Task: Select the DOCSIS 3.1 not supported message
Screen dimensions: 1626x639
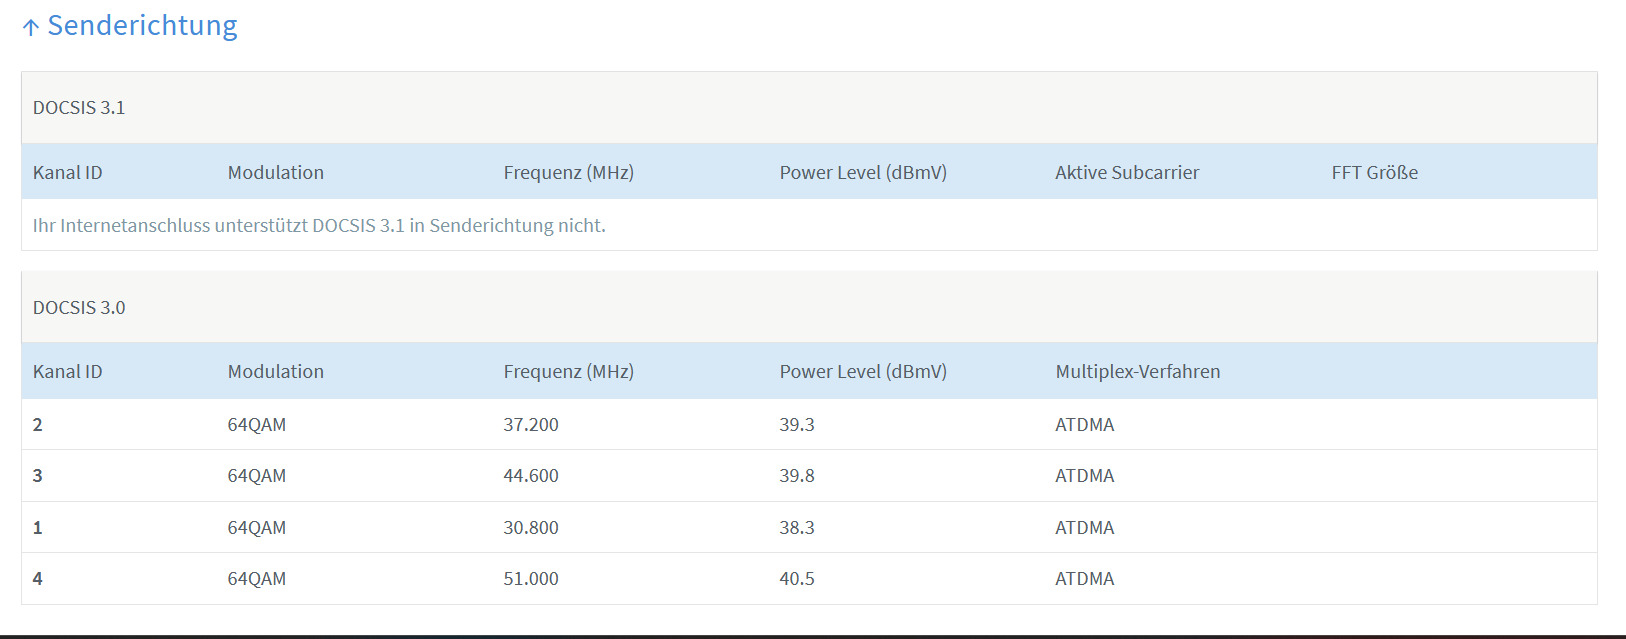Action: (x=319, y=226)
